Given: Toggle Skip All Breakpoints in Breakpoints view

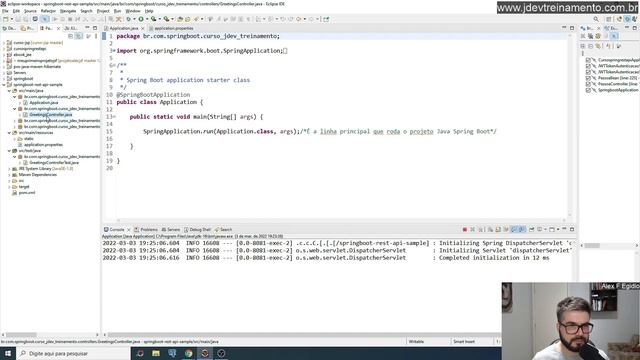Looking at the screenshot, I should point(614,36).
